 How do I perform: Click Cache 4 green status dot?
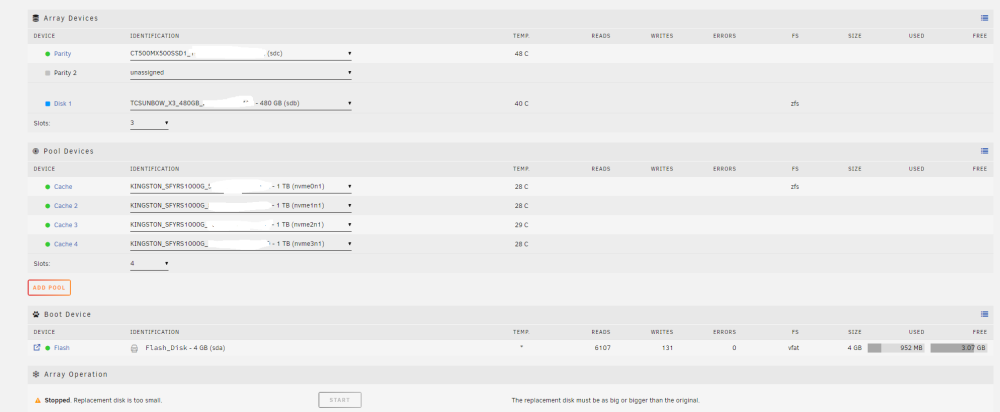pos(48,244)
